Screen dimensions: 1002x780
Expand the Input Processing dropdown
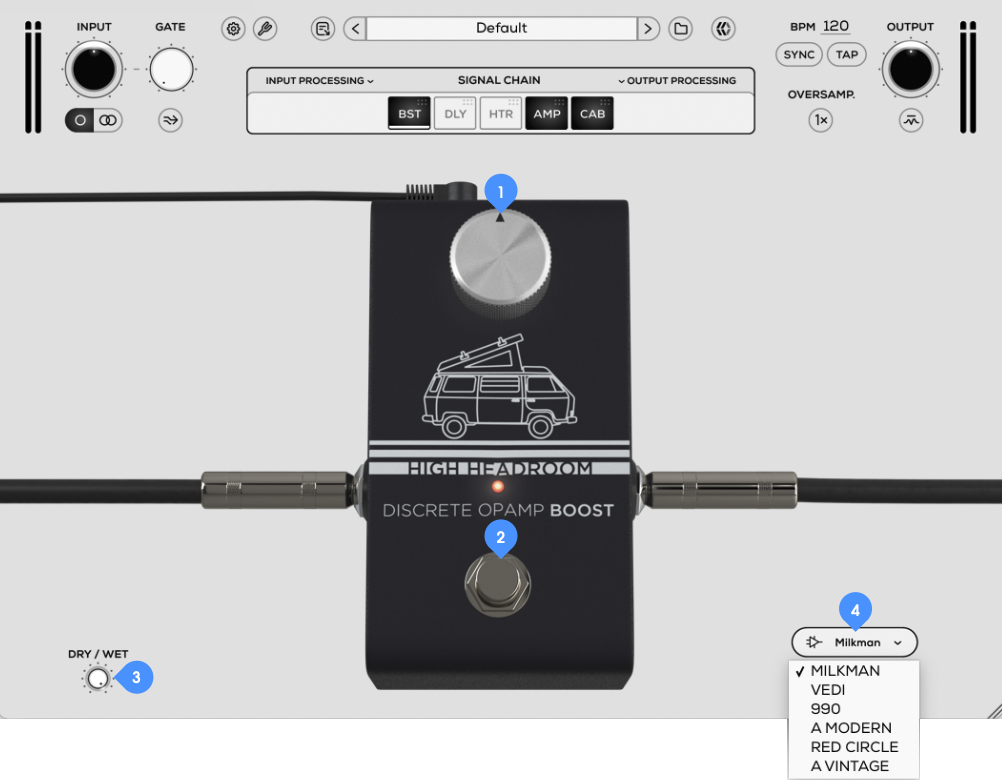tap(319, 81)
